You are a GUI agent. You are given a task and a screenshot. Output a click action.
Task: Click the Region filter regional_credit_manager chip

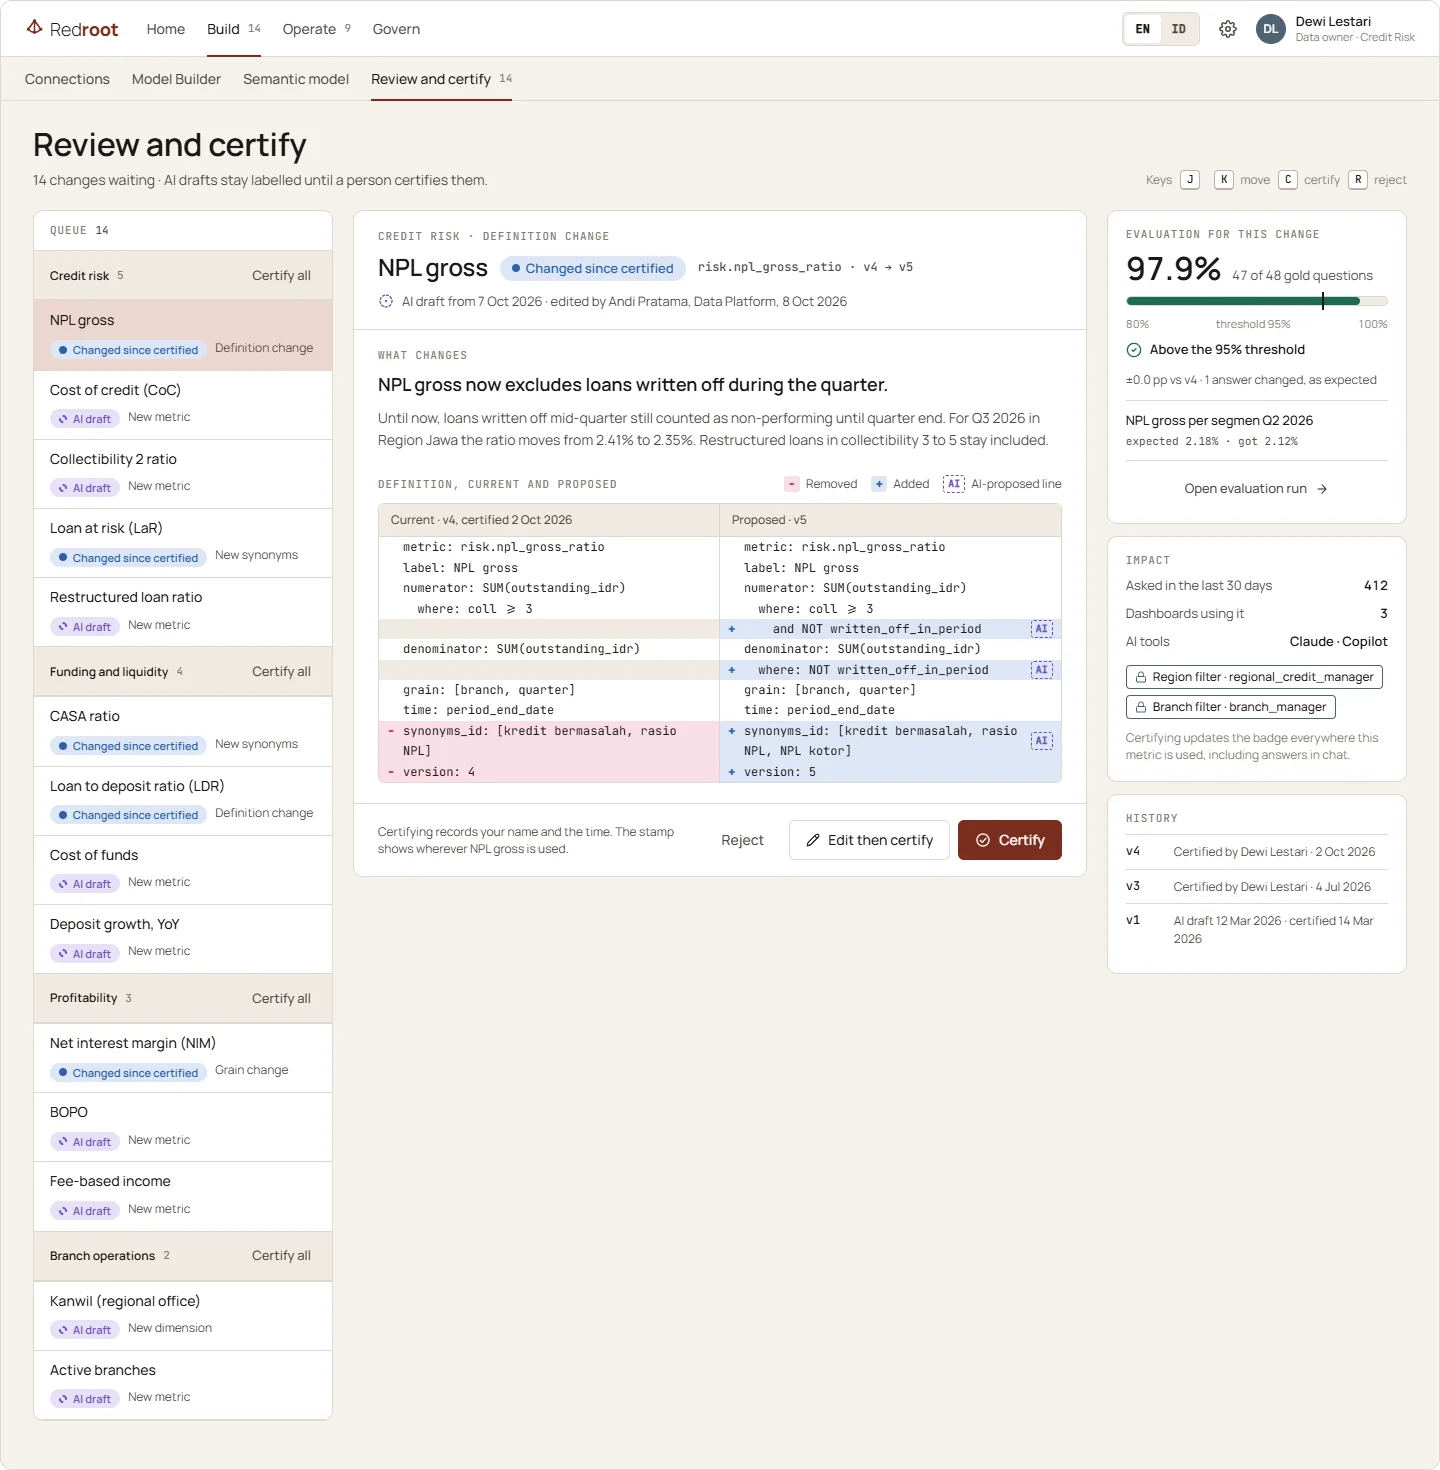click(x=1254, y=677)
